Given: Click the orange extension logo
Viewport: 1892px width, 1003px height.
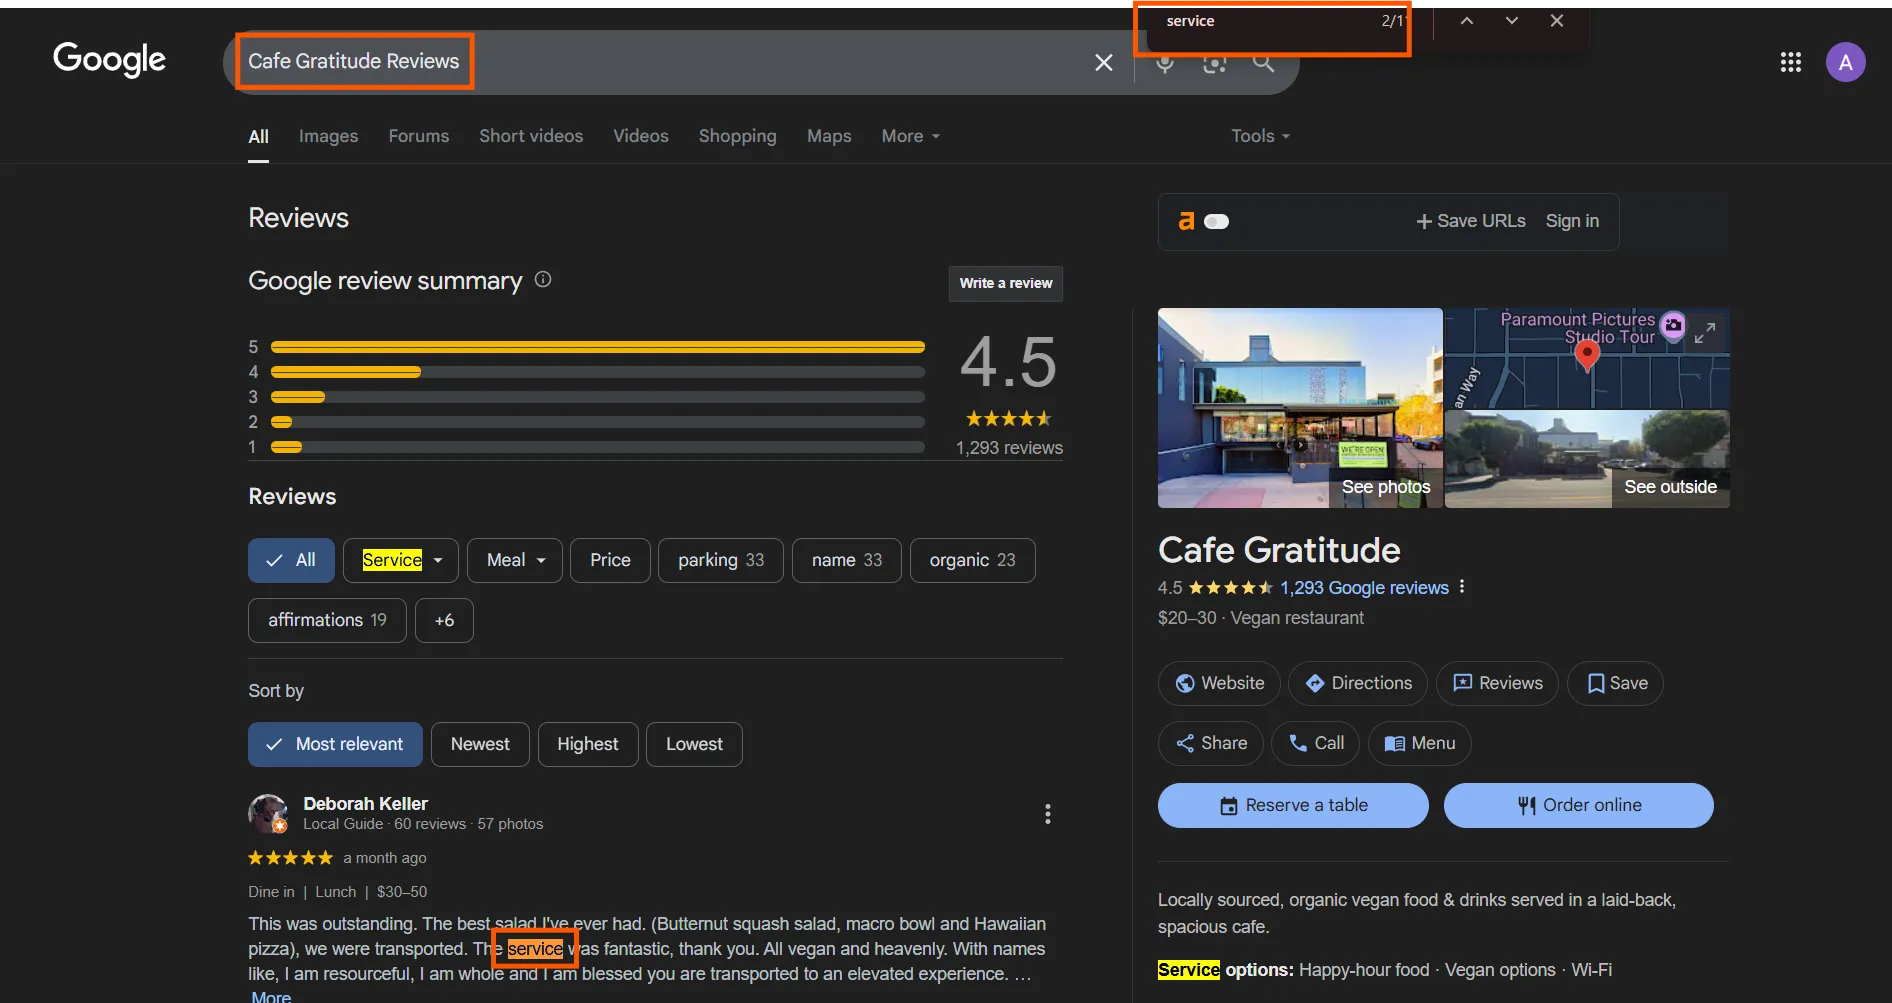Looking at the screenshot, I should pos(1186,221).
